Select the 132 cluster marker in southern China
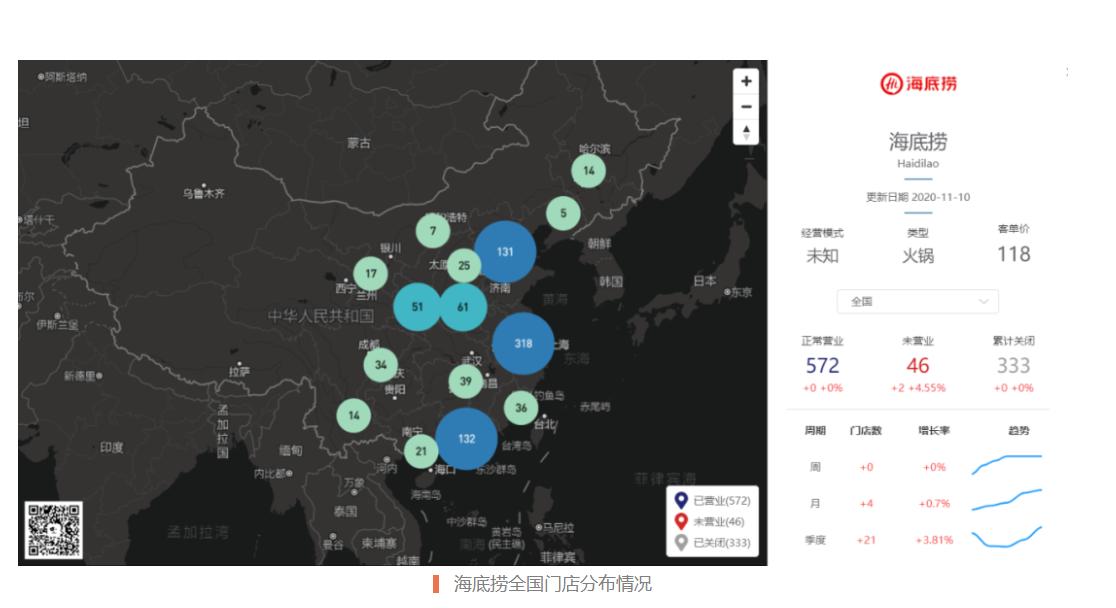1116x608 pixels. click(x=467, y=439)
